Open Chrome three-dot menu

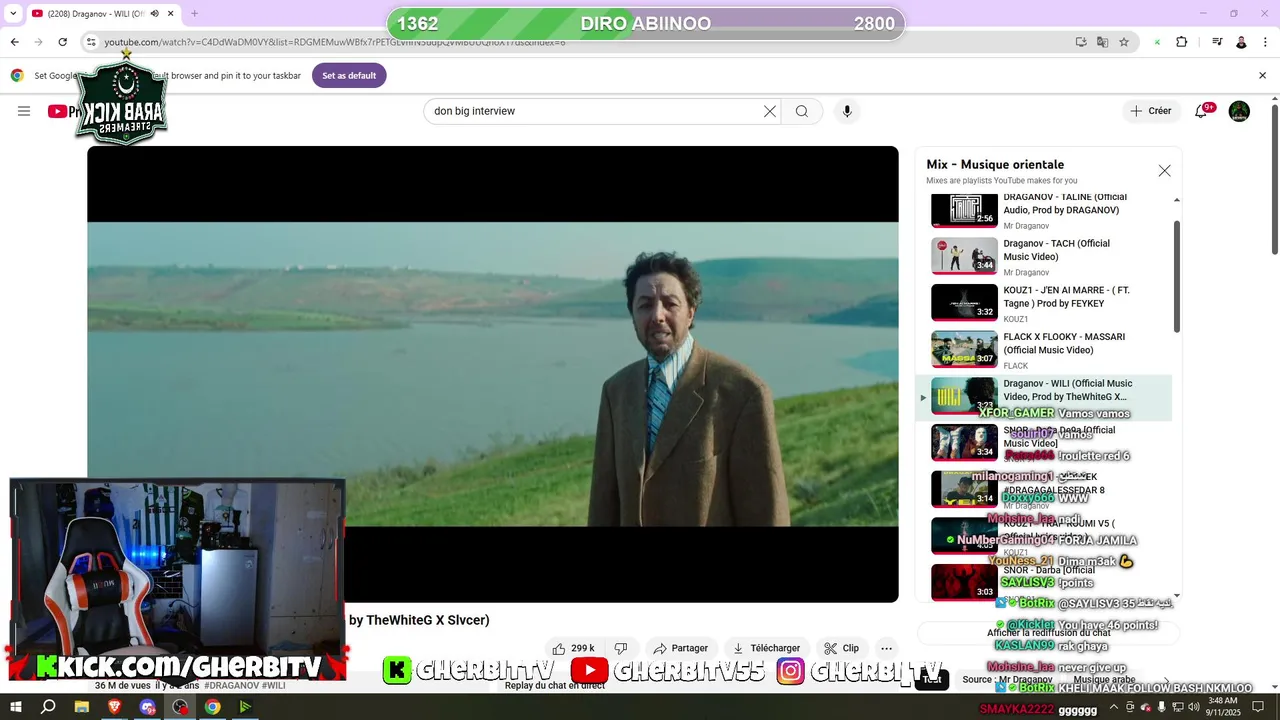point(1265,42)
